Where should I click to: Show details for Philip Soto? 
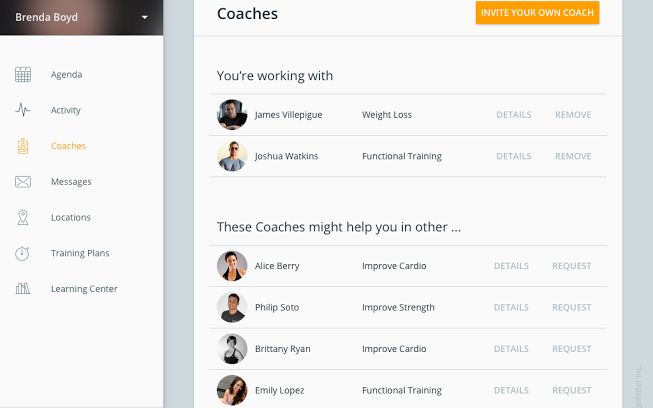coord(511,307)
